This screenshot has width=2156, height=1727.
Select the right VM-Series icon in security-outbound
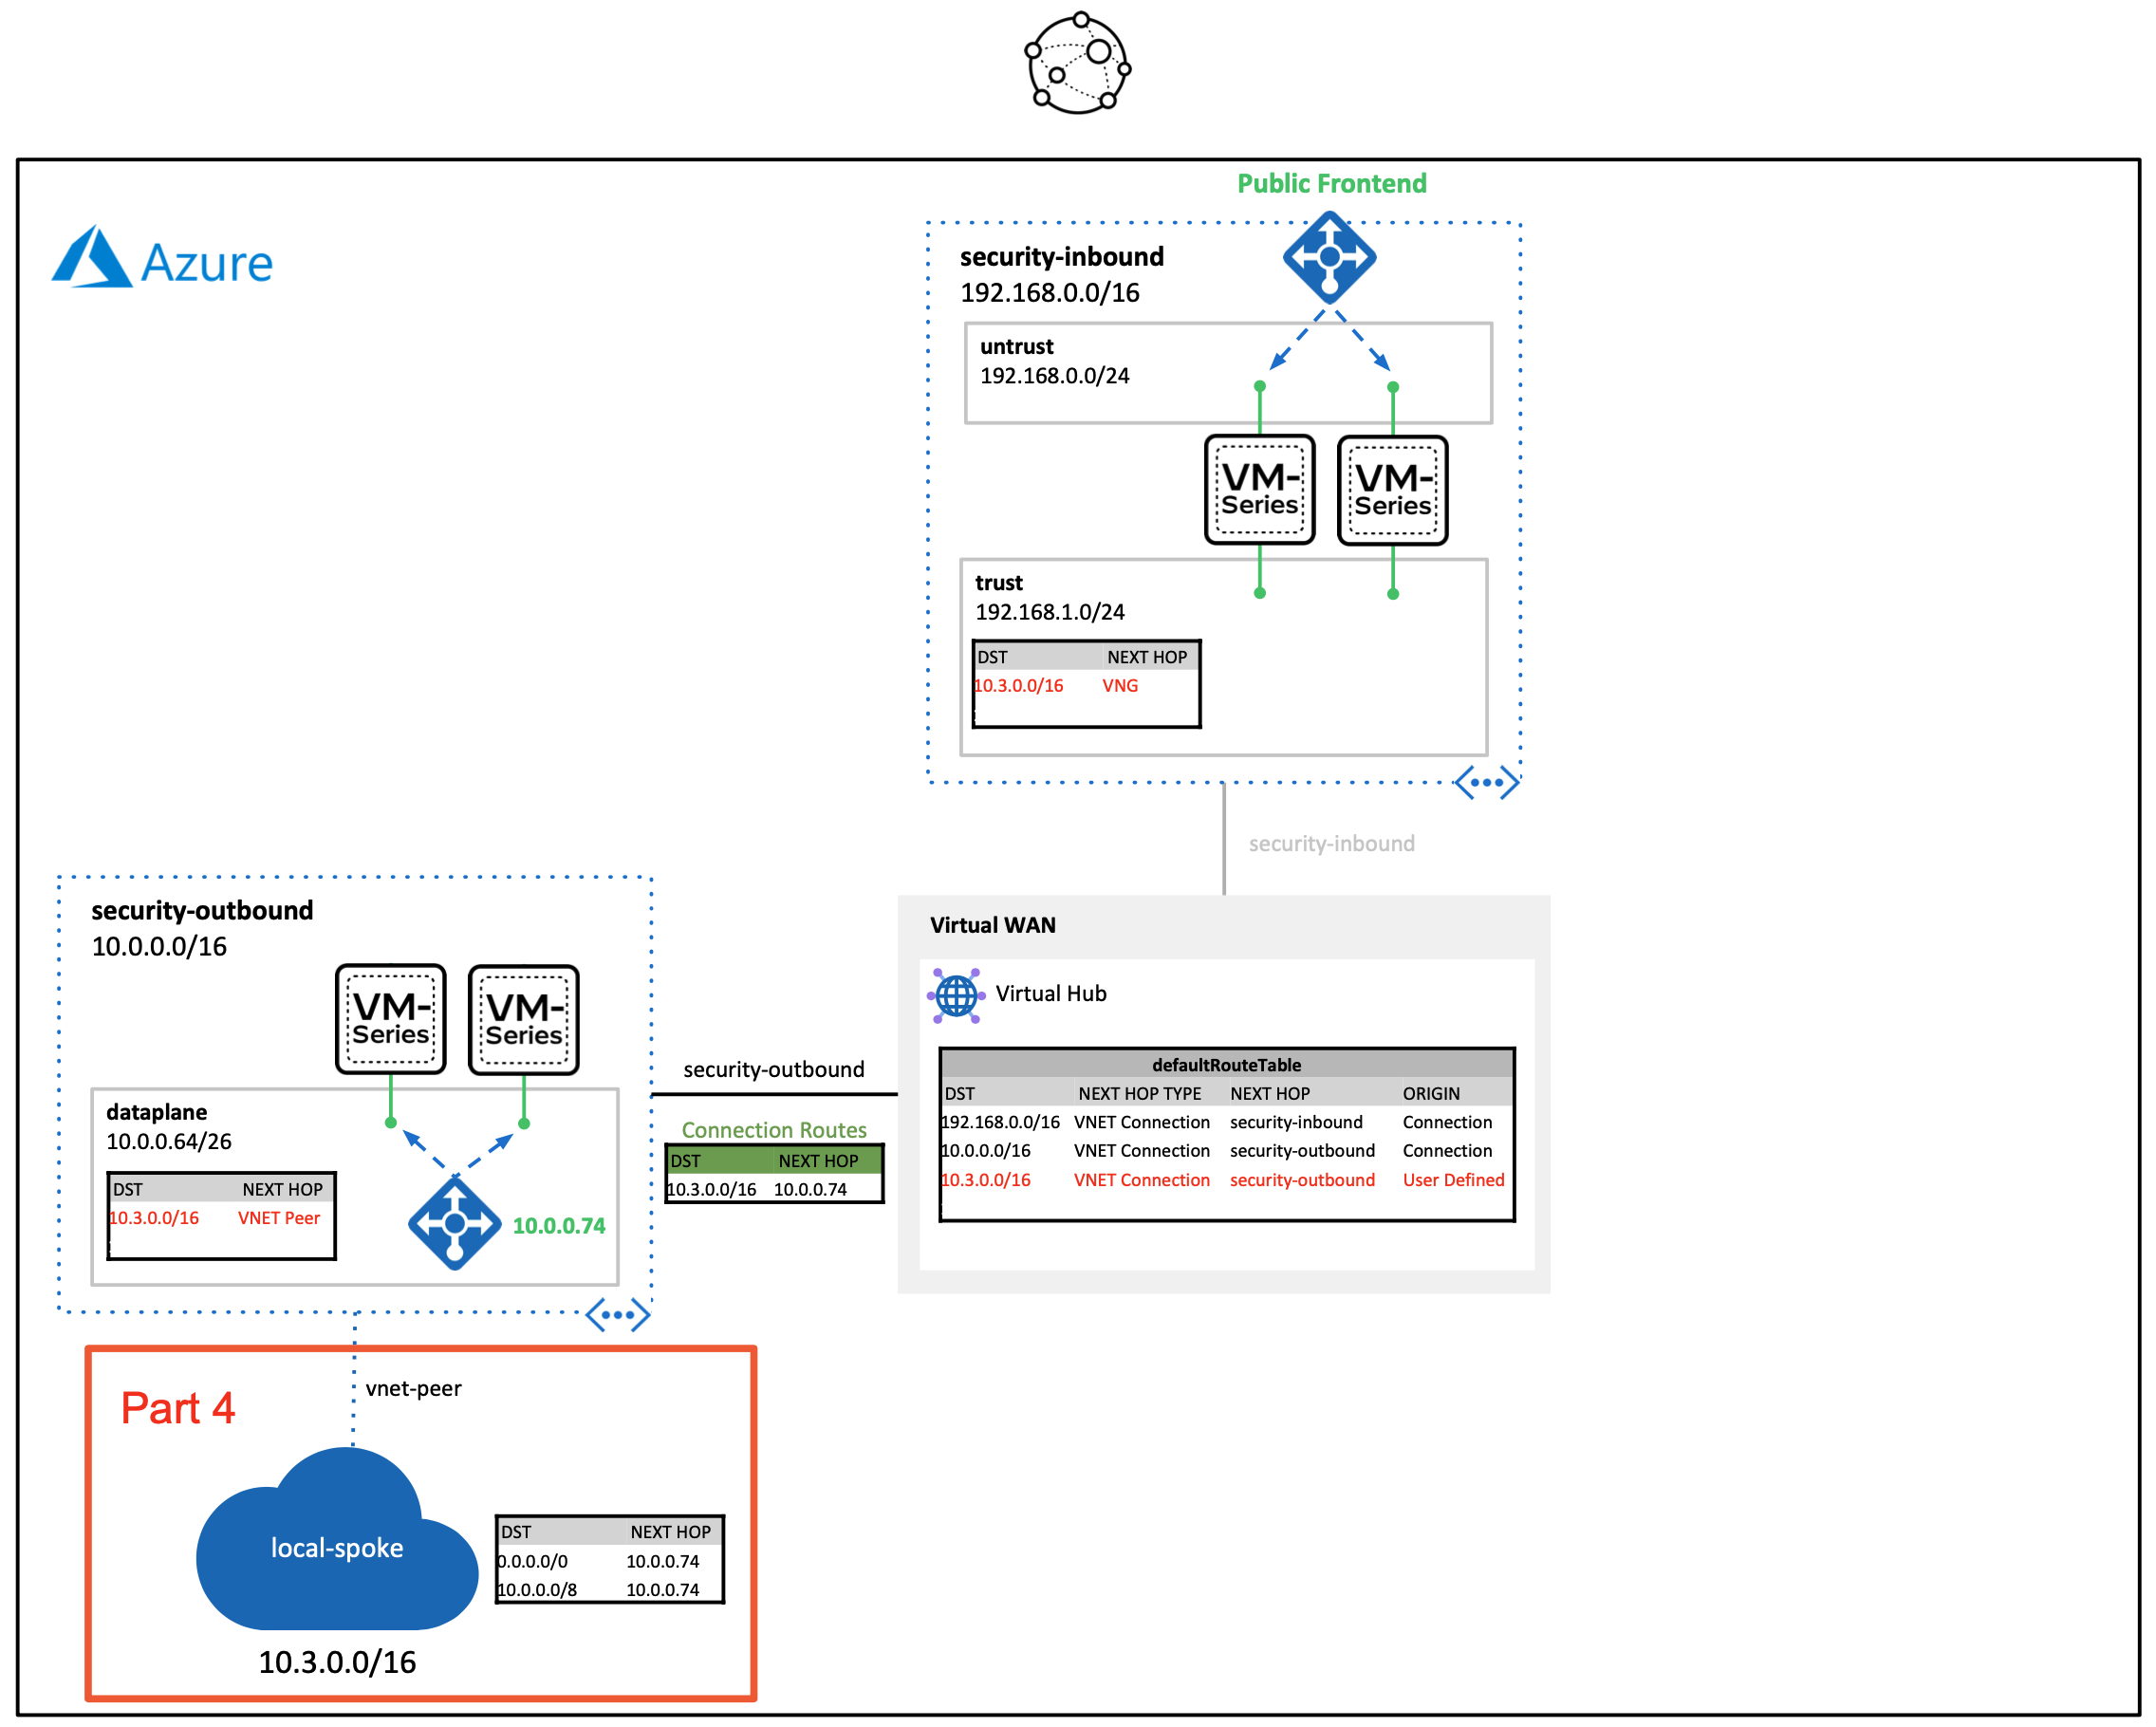523,1019
